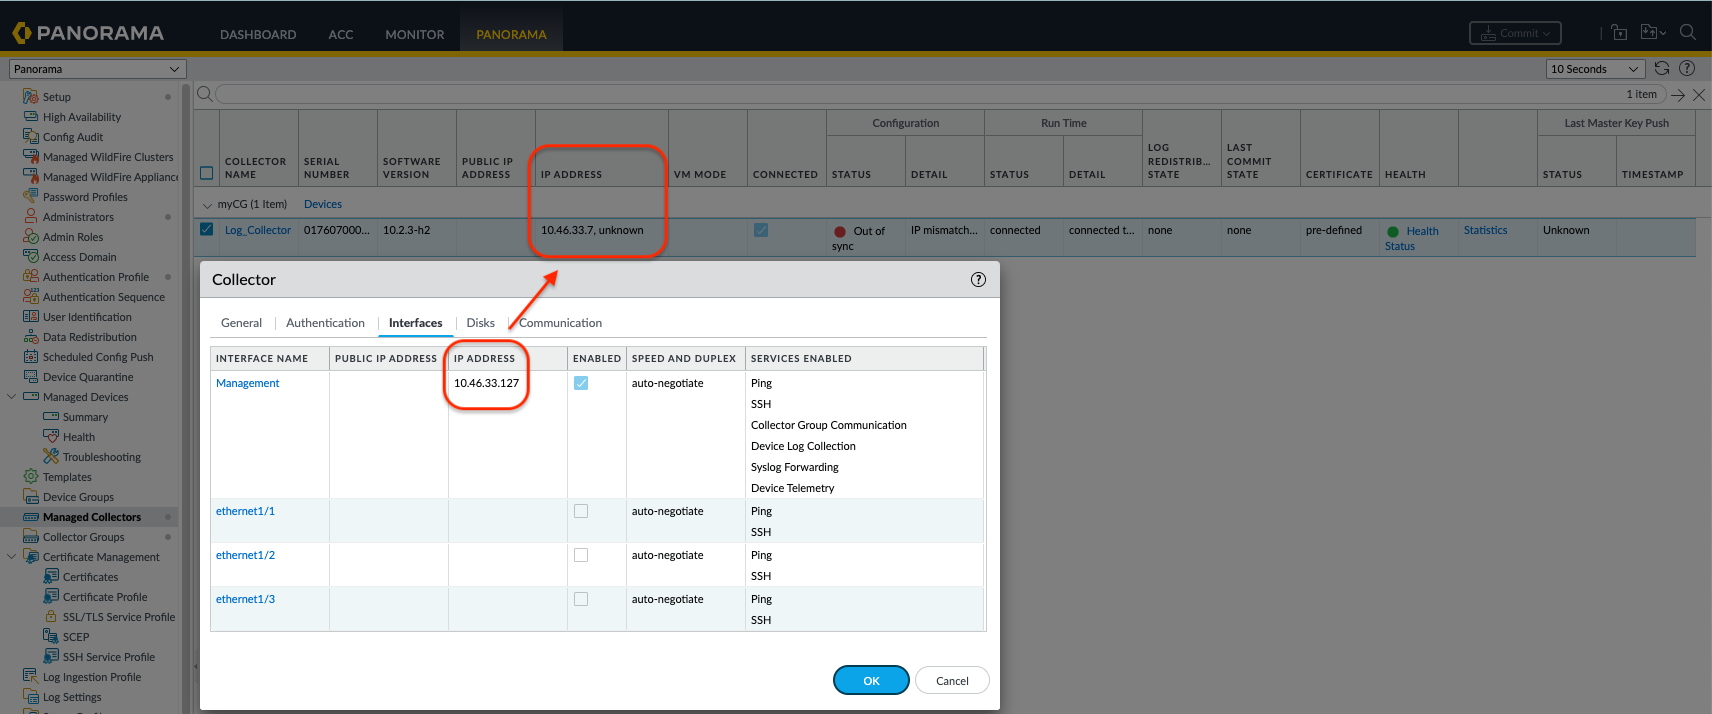Open the Statistics link

point(1485,230)
